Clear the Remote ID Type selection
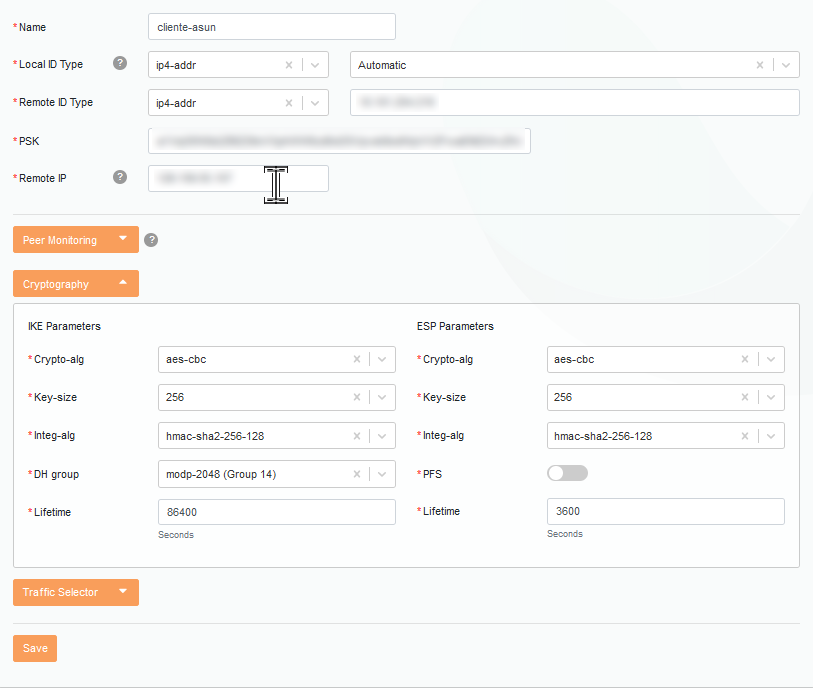 click(289, 103)
